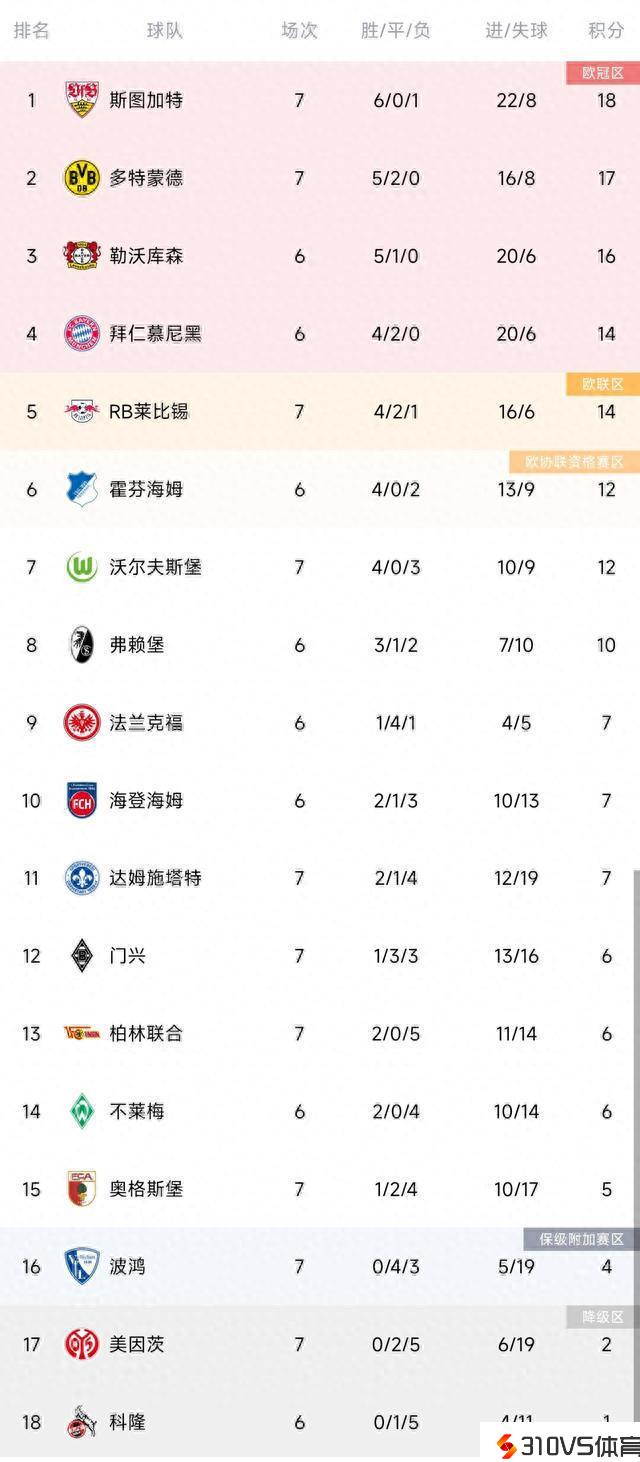This screenshot has height=1462, width=640.
Task: Click the Bayer Leverkusen crest icon
Action: tap(82, 256)
